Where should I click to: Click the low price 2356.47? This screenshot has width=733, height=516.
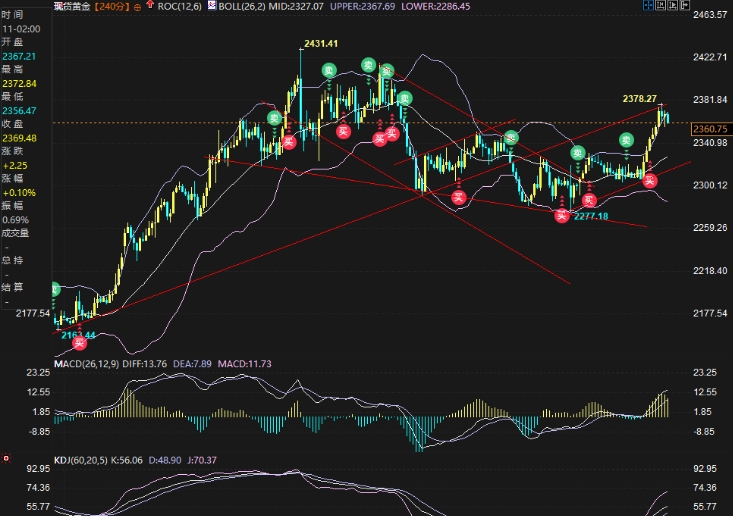(19, 111)
